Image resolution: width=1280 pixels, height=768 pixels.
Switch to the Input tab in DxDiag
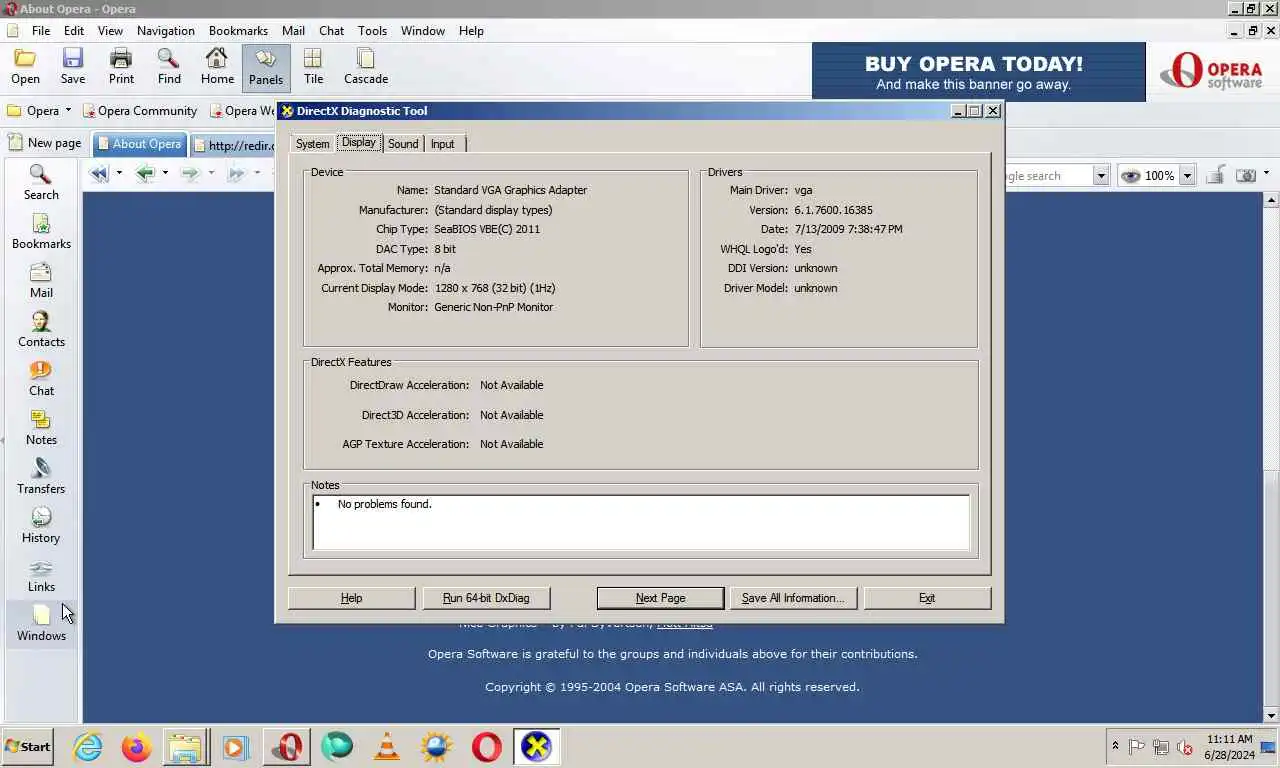[x=442, y=144]
